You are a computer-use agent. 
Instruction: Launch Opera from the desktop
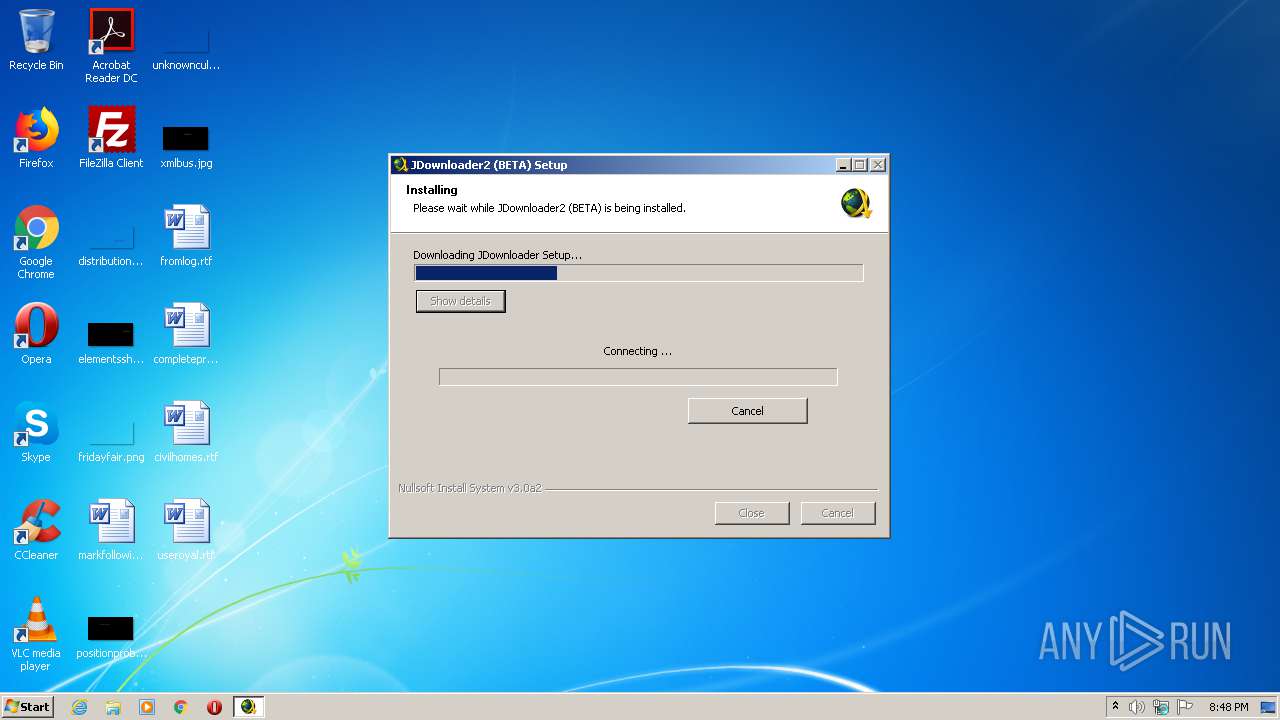pyautogui.click(x=36, y=334)
